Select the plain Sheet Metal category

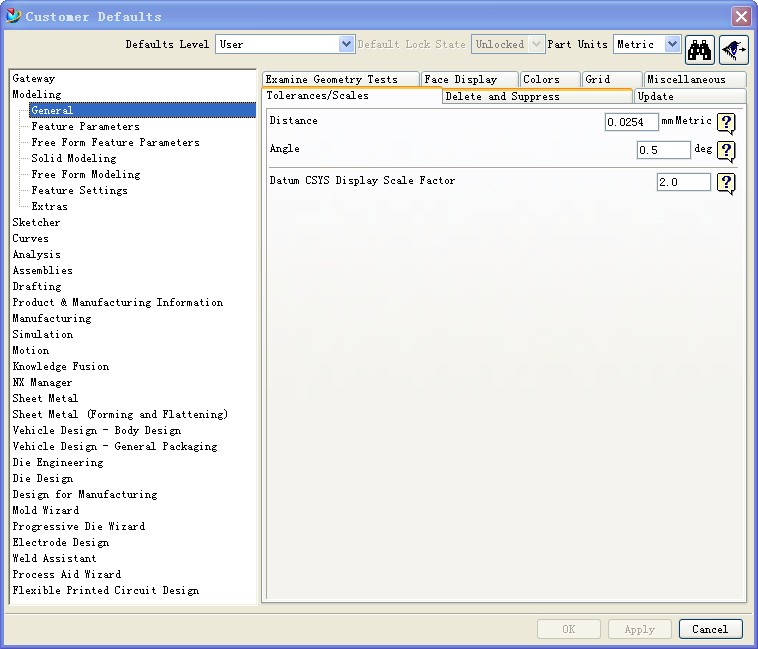point(45,398)
